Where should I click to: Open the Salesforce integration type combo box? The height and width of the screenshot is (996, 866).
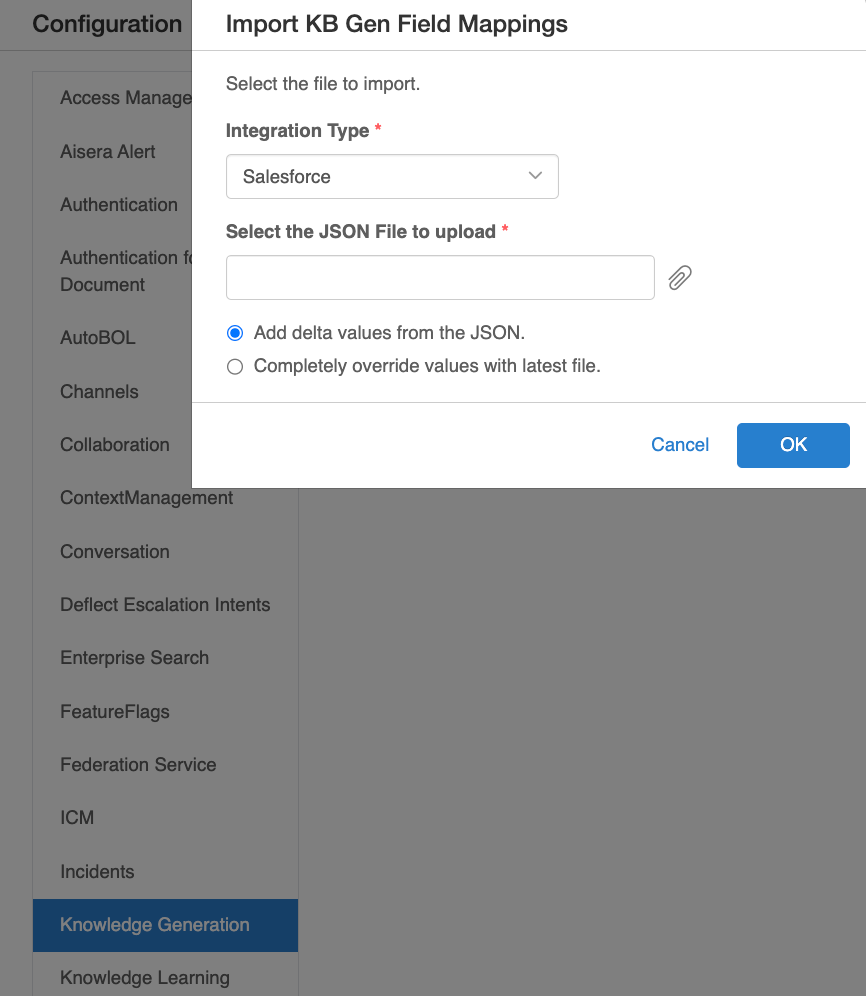392,177
